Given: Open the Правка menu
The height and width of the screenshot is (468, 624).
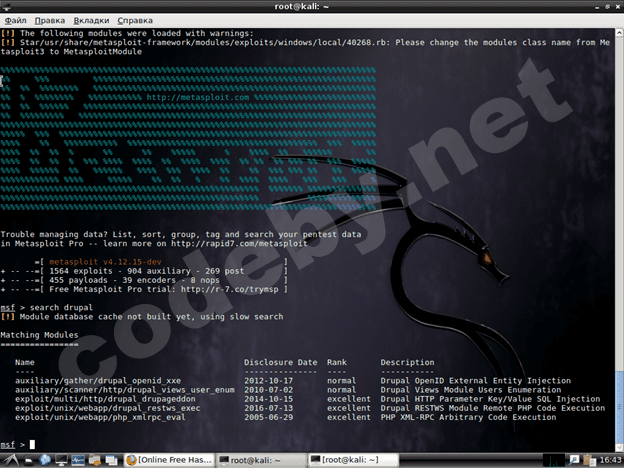Looking at the screenshot, I should coord(50,20).
